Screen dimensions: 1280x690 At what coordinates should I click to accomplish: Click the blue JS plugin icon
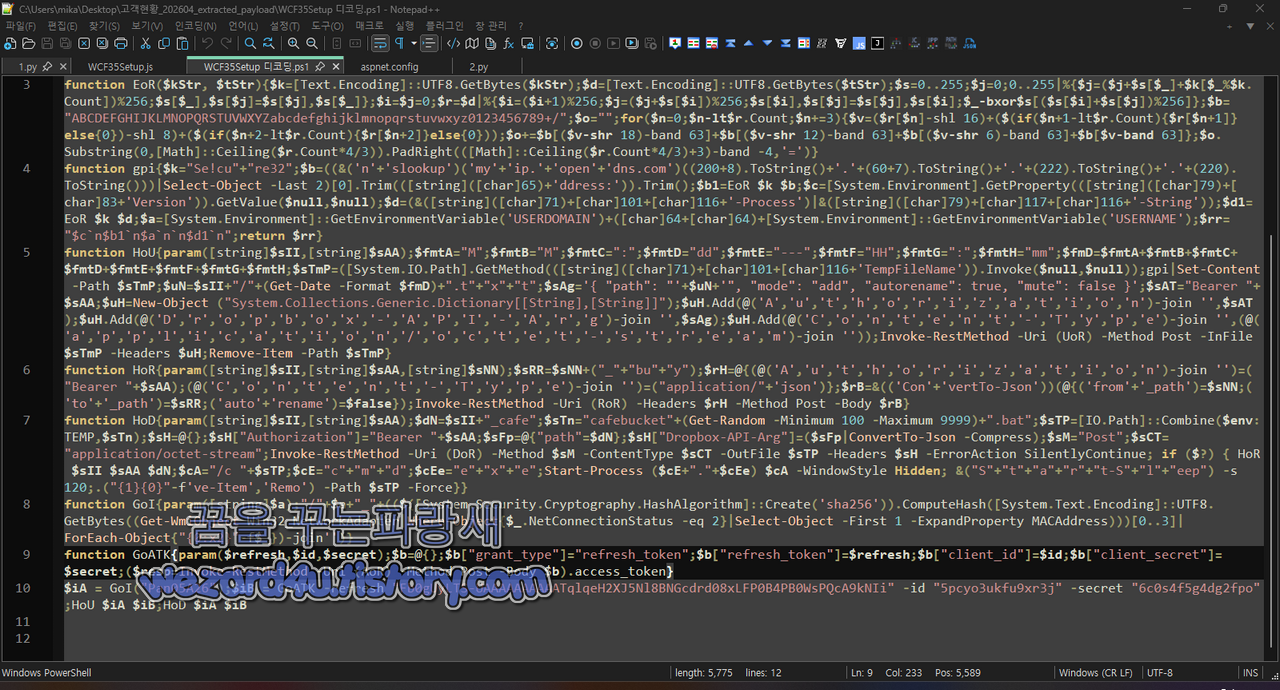click(x=859, y=43)
